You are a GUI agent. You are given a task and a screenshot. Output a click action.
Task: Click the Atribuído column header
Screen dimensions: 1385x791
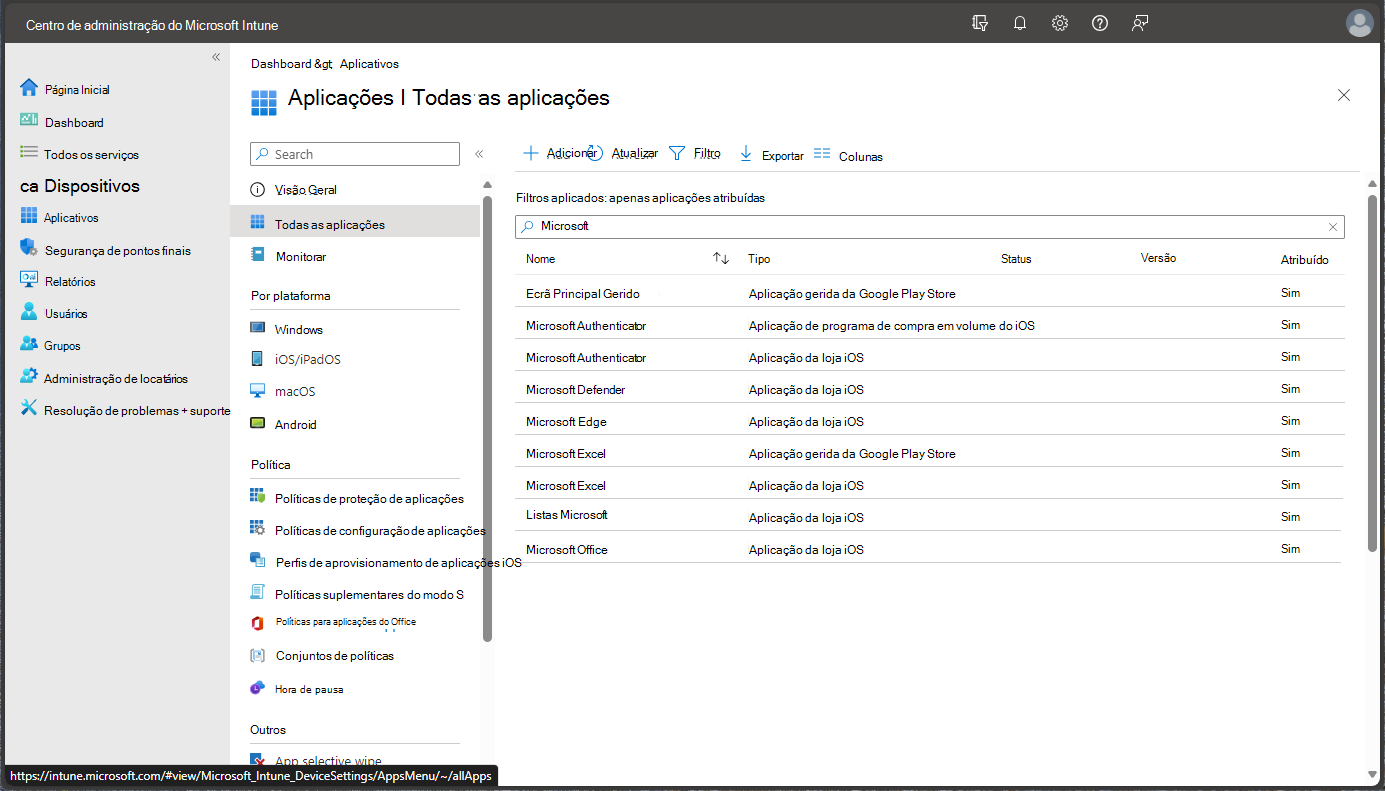pos(1305,259)
